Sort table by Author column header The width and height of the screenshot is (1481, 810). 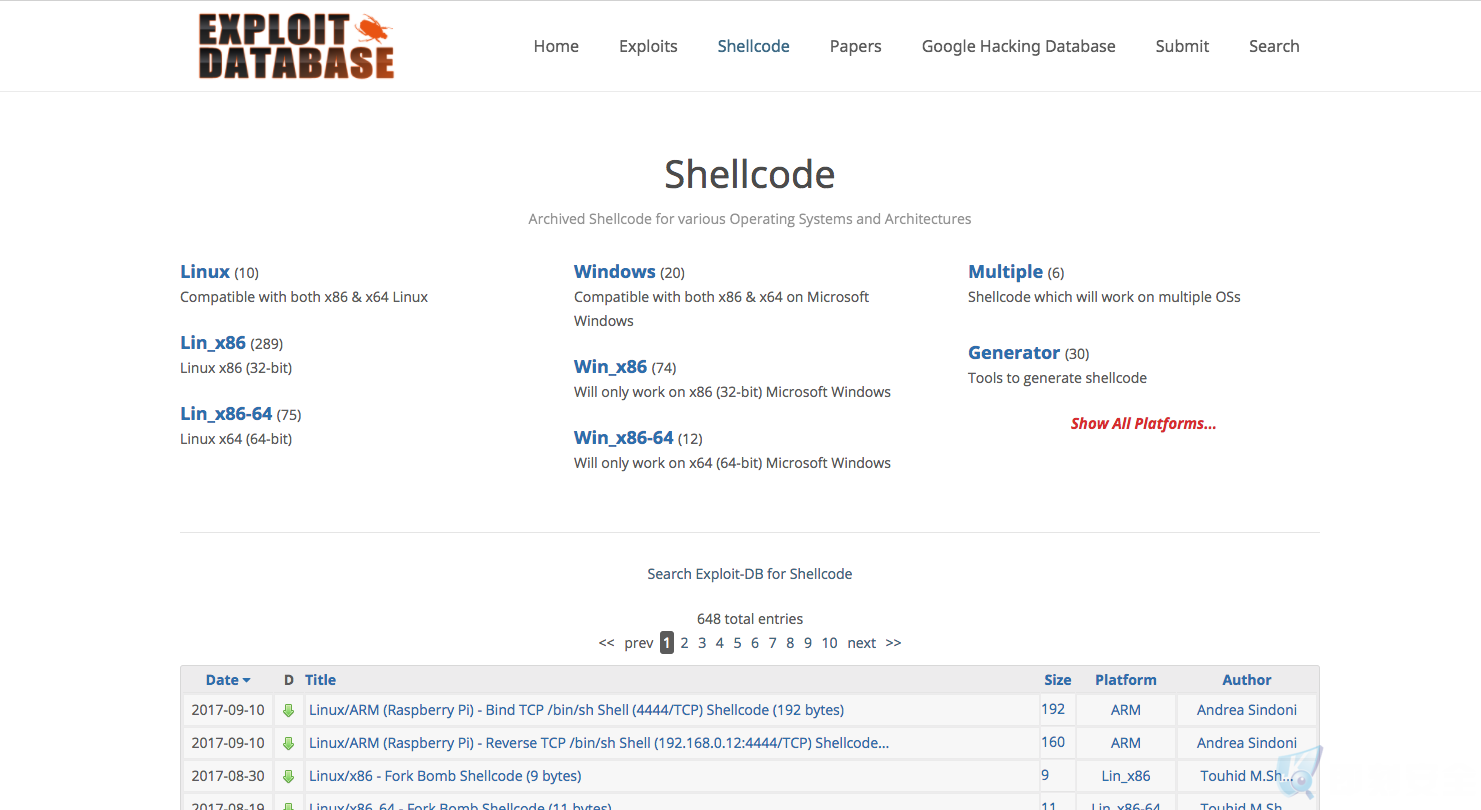[x=1247, y=680]
